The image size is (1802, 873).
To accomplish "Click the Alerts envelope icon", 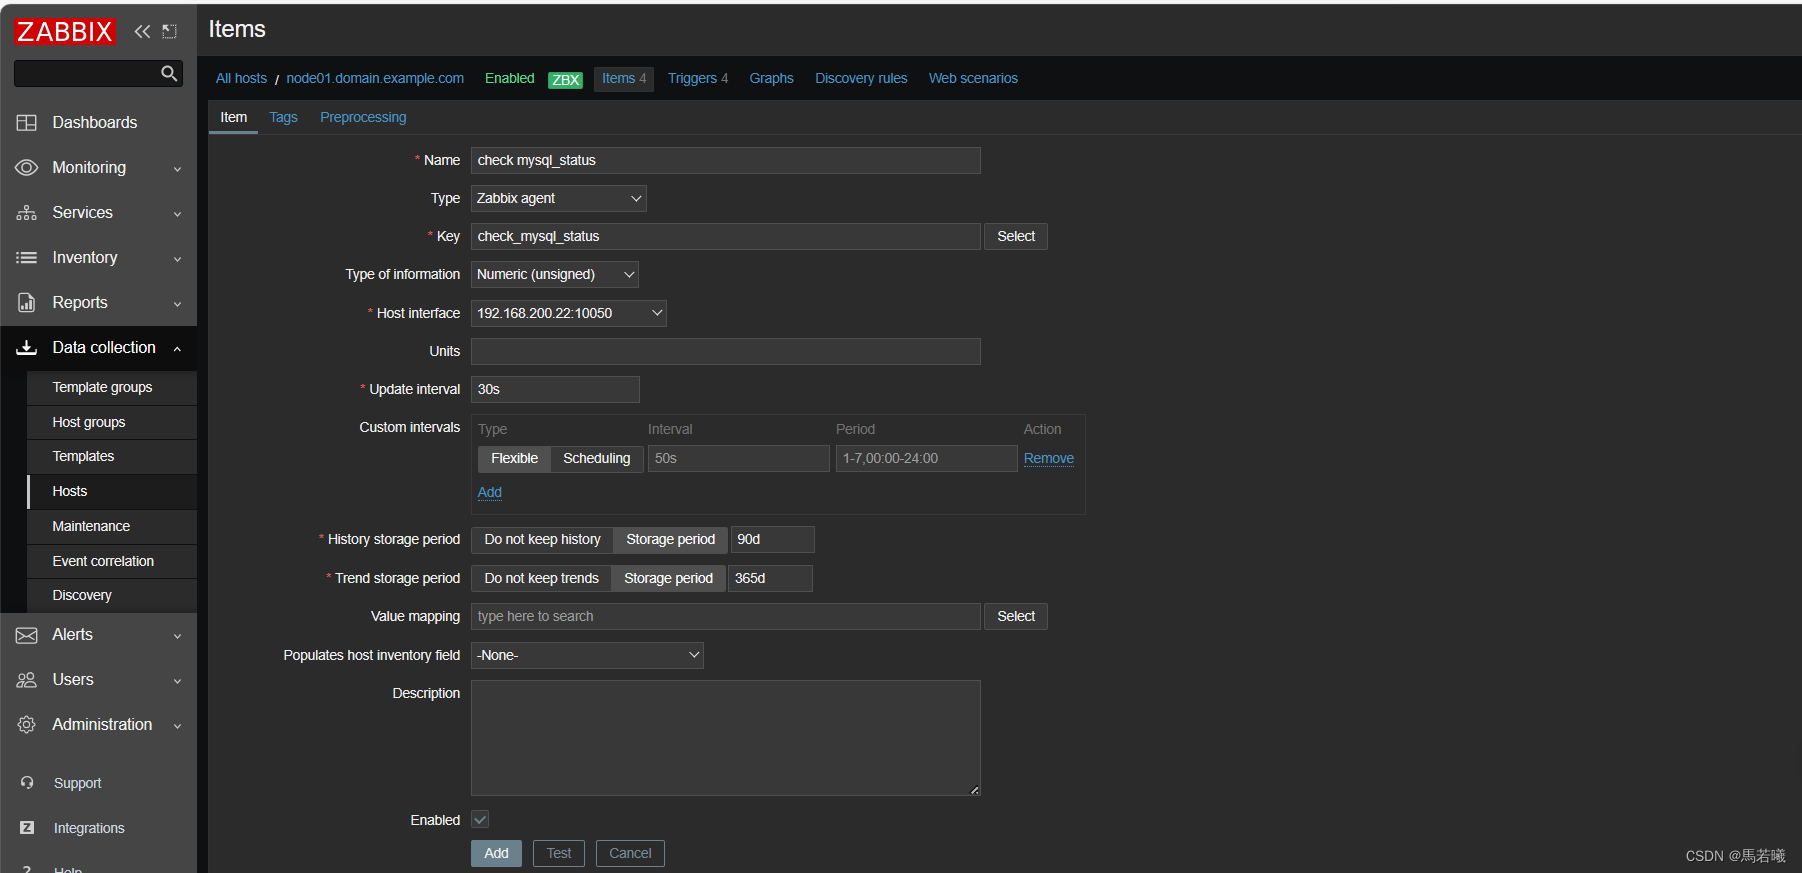I will [27, 635].
